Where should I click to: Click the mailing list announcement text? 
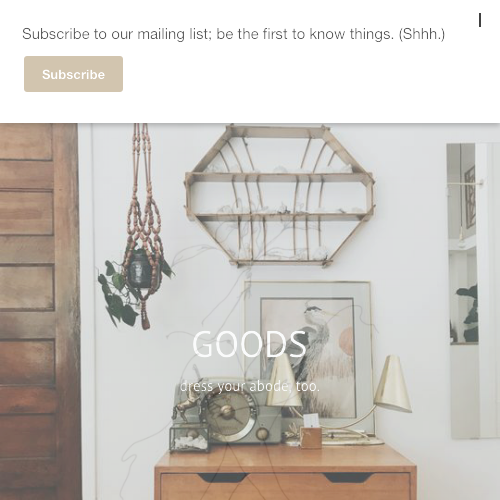[x=233, y=34]
